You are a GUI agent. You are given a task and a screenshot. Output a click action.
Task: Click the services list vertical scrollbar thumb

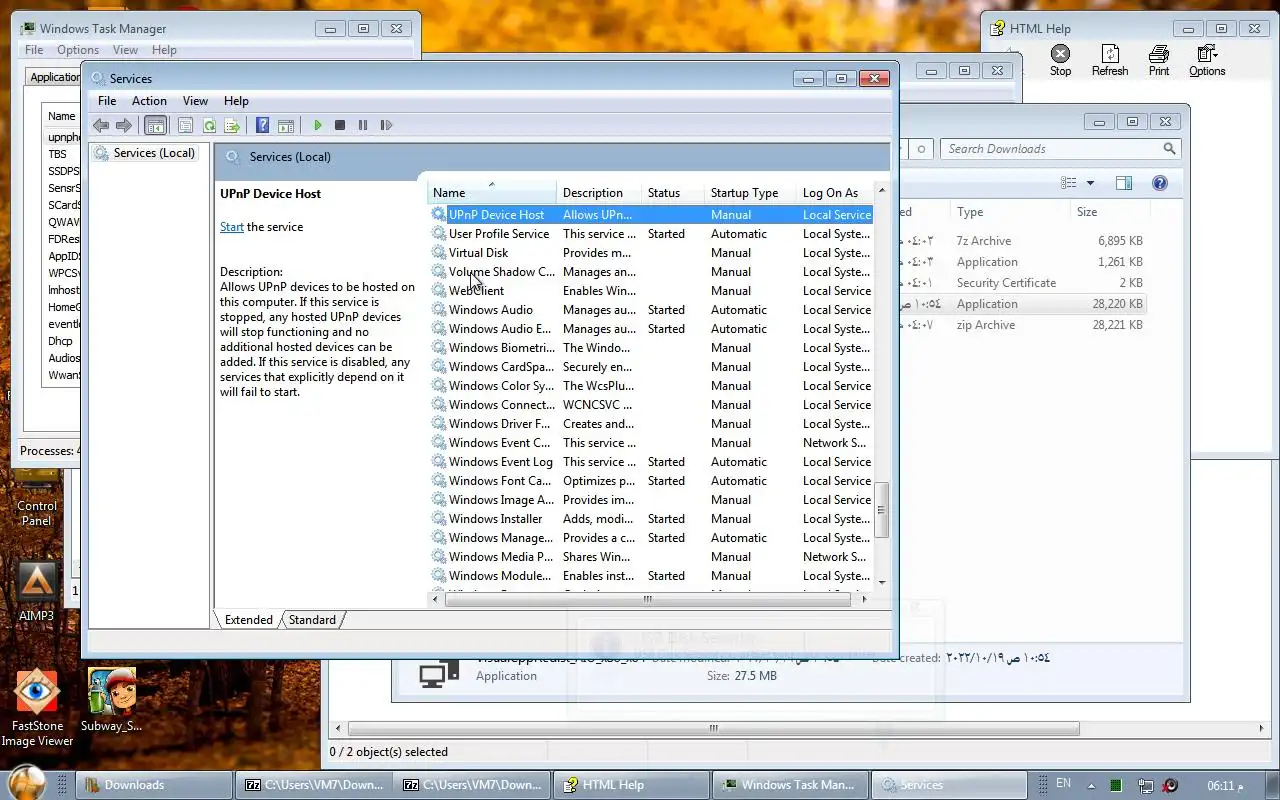pyautogui.click(x=882, y=510)
